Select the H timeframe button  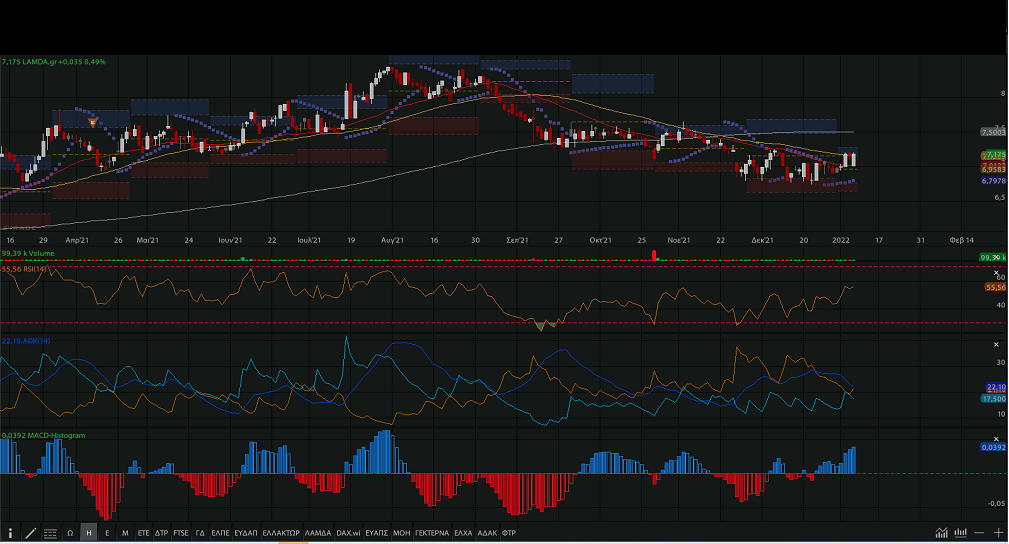pos(89,533)
